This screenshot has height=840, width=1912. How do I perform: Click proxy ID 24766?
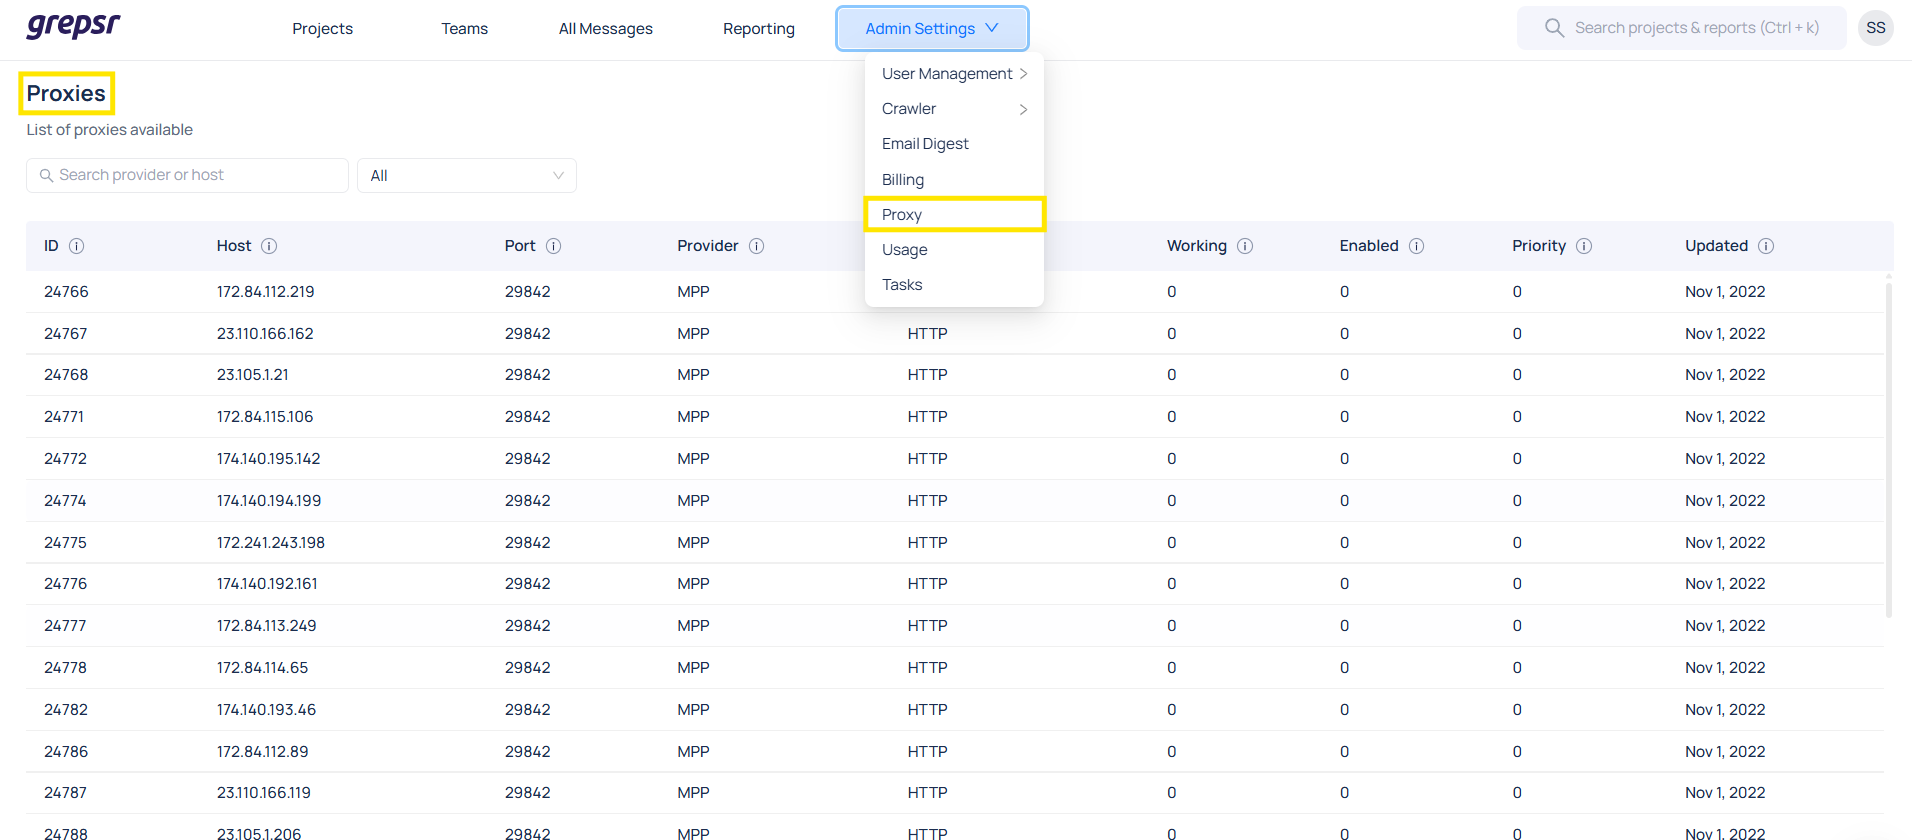(66, 292)
